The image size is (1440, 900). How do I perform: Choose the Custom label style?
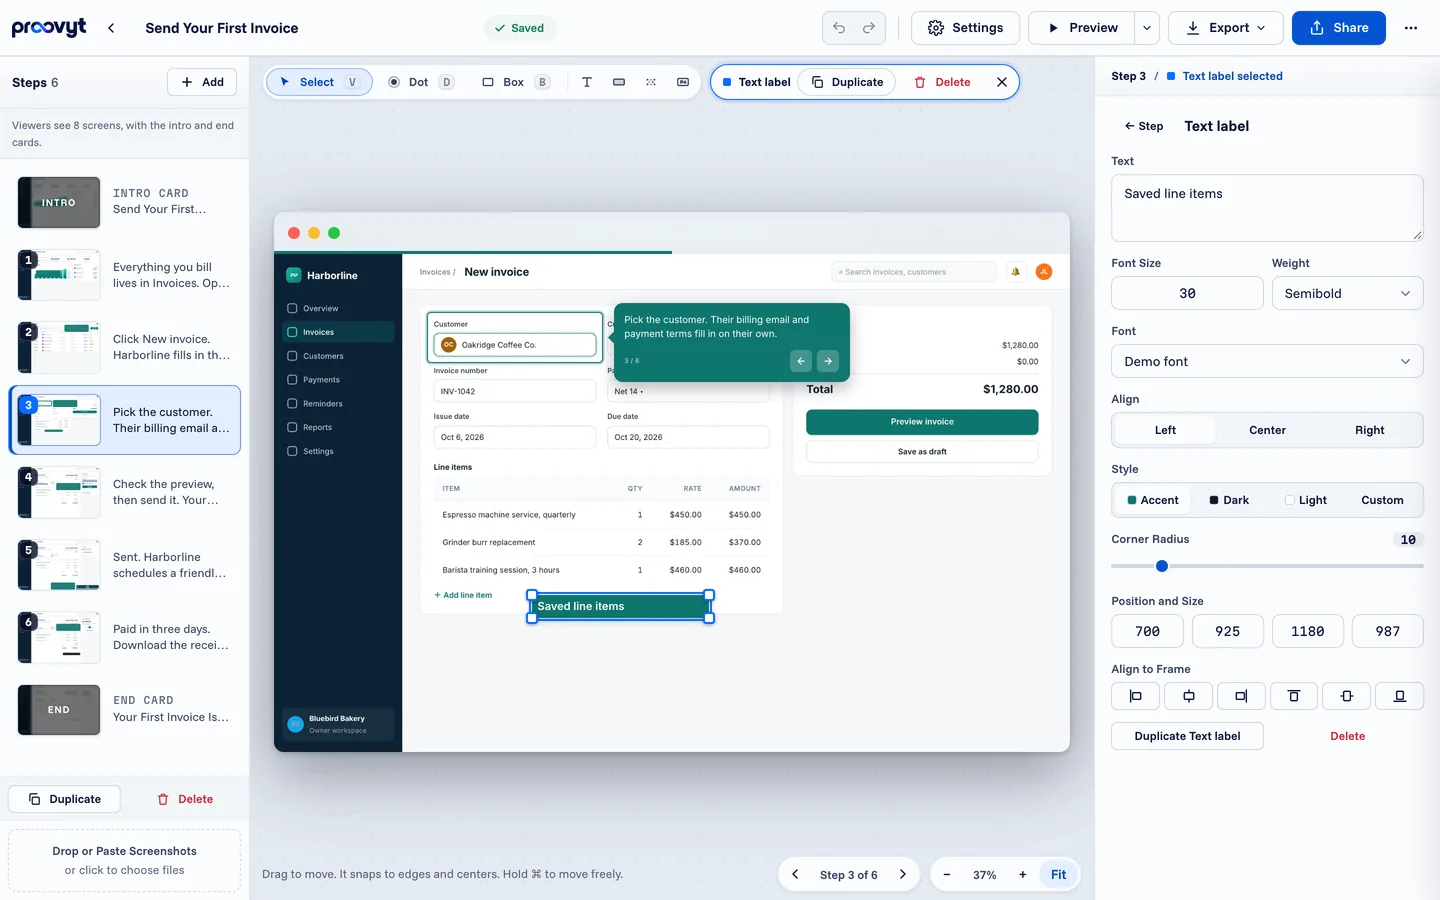[x=1382, y=500]
